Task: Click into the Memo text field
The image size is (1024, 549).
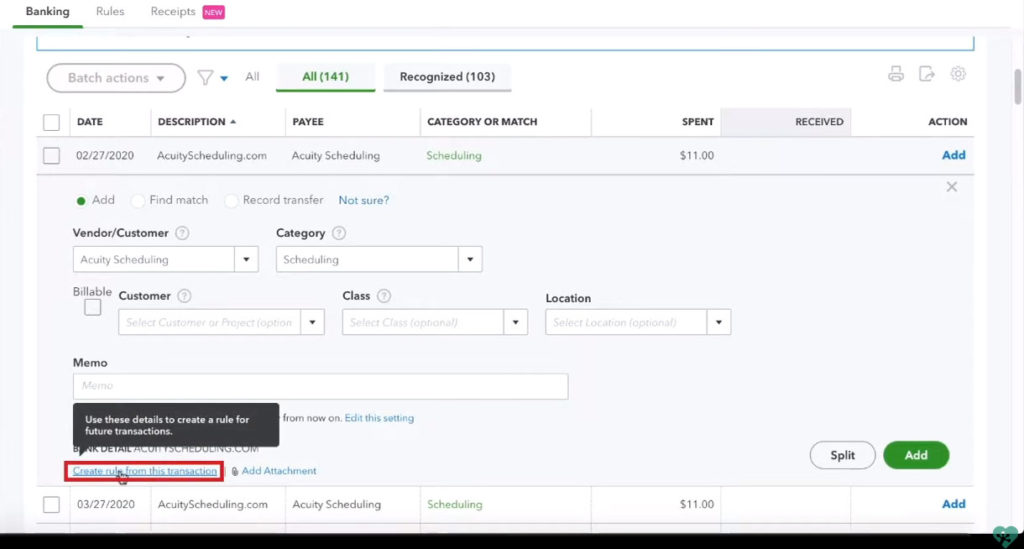Action: point(320,386)
